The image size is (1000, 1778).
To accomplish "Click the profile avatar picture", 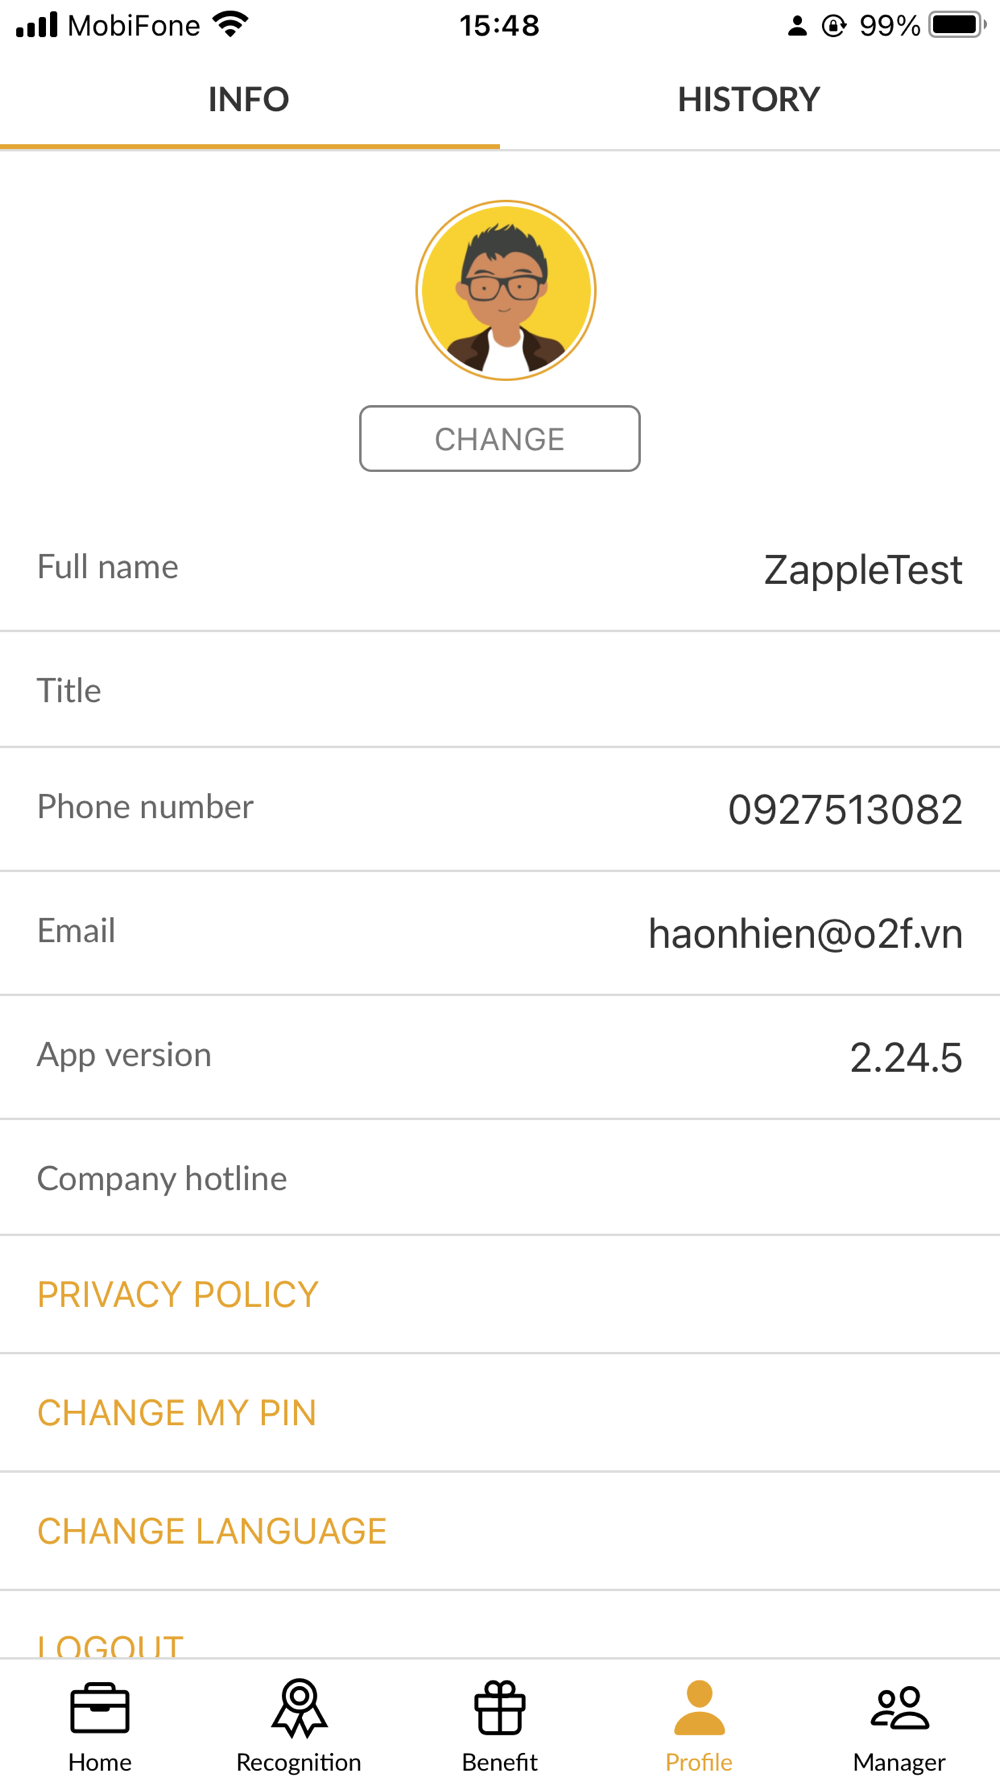I will (x=506, y=290).
